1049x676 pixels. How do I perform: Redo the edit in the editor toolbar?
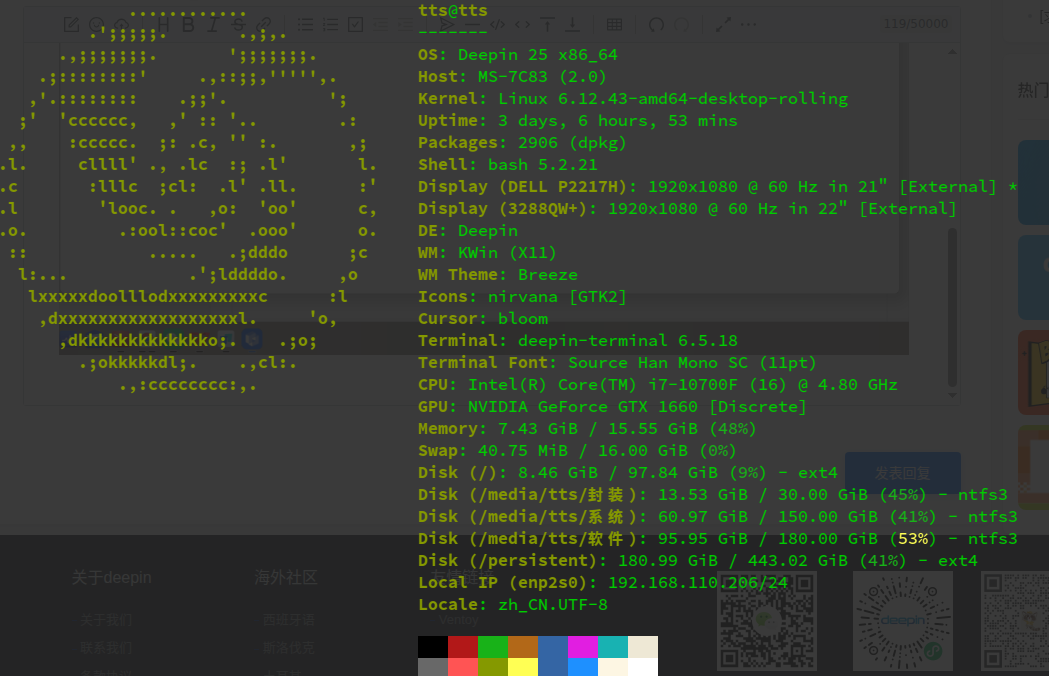tap(682, 25)
